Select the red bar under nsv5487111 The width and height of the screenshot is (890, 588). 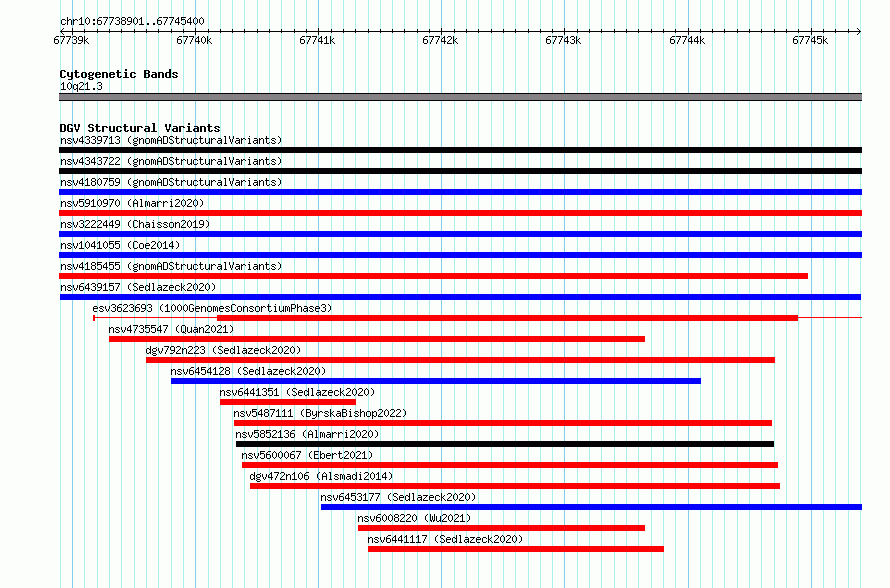click(x=503, y=423)
